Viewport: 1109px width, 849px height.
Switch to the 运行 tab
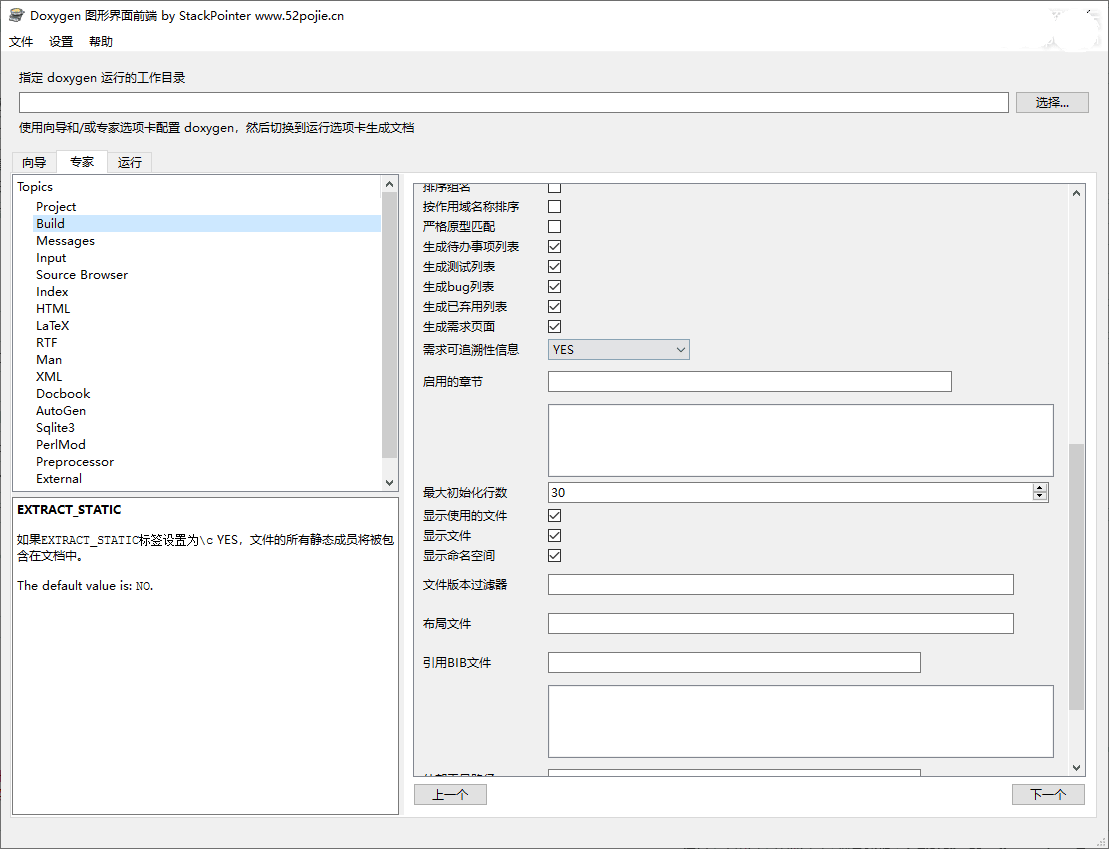(x=129, y=163)
